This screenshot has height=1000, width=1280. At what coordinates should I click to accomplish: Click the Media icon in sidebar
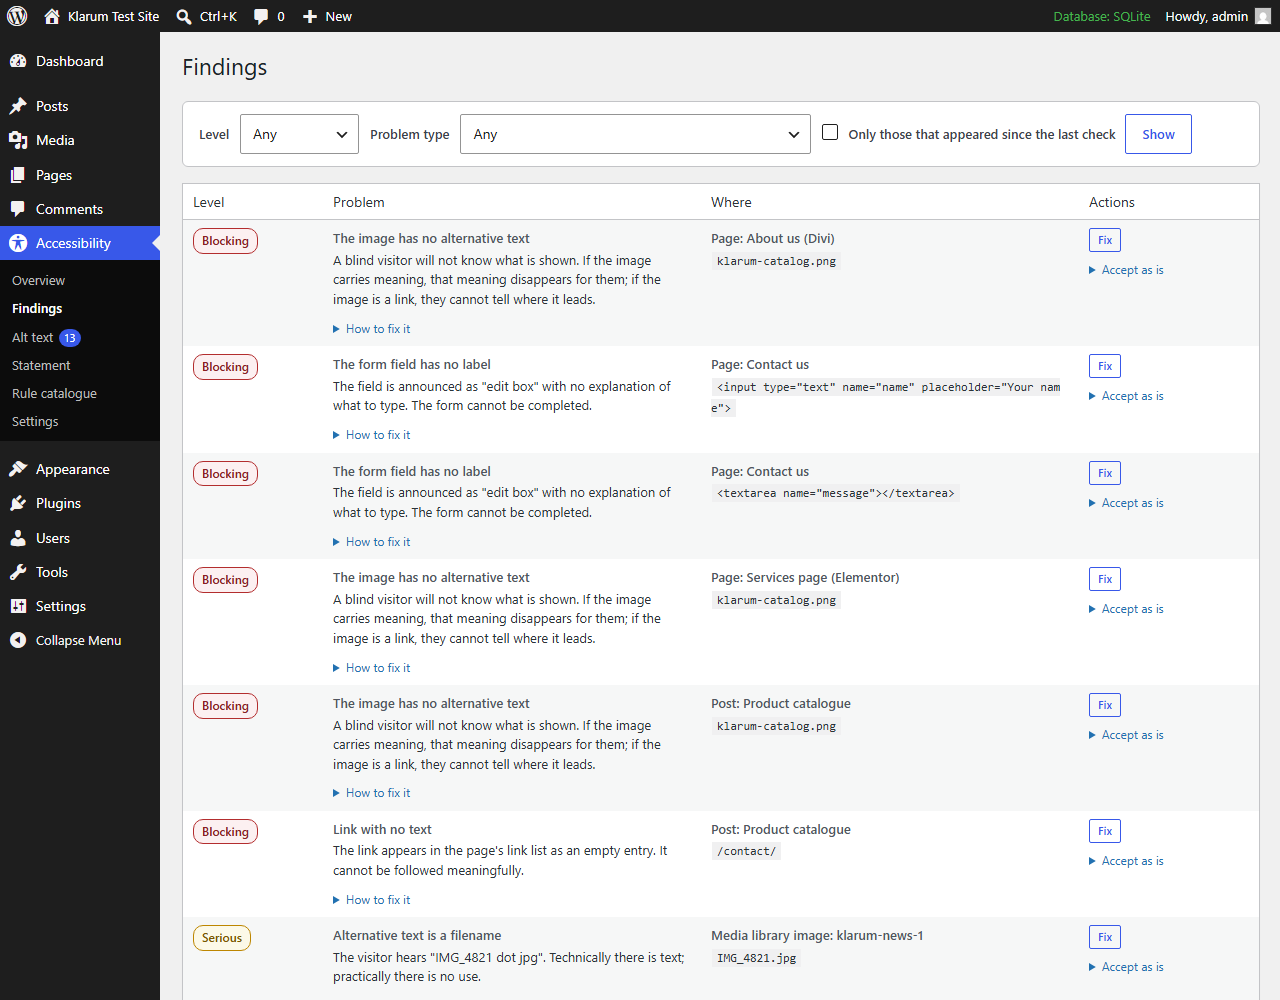[x=18, y=140]
